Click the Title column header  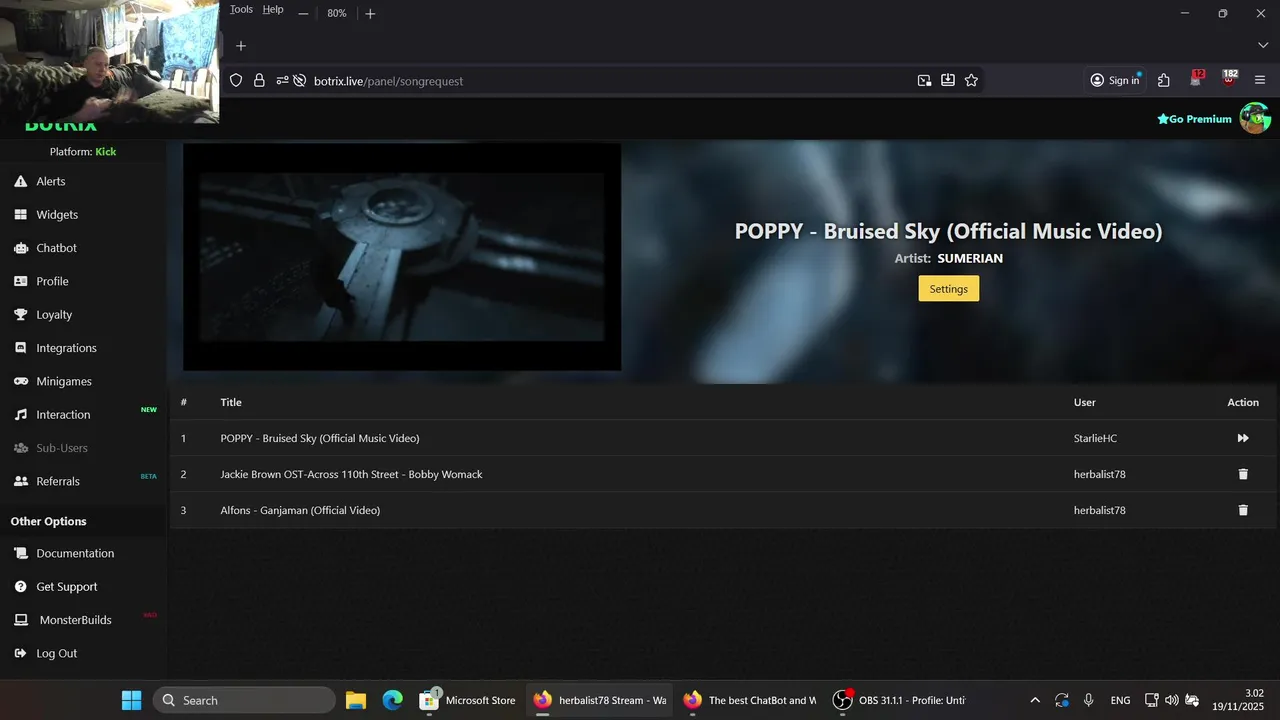pos(231,402)
